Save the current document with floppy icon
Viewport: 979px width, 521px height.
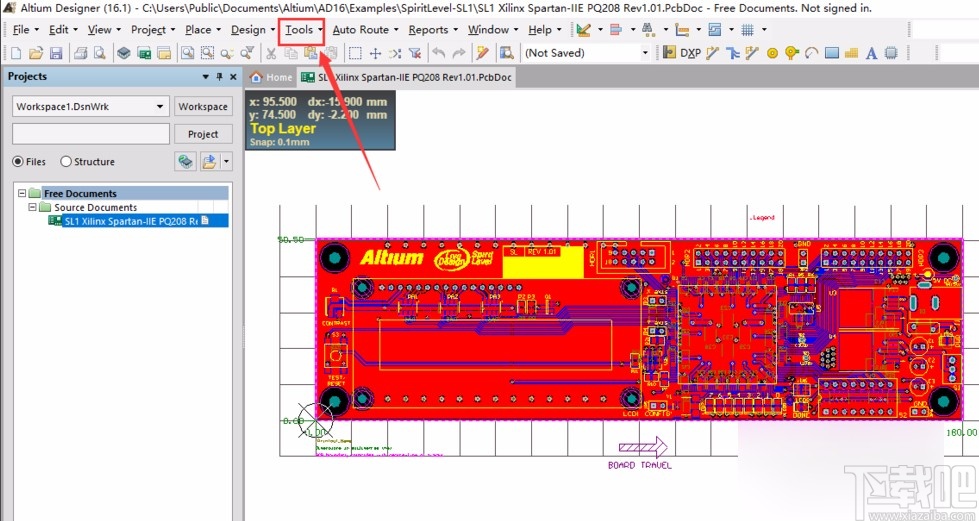[x=56, y=53]
